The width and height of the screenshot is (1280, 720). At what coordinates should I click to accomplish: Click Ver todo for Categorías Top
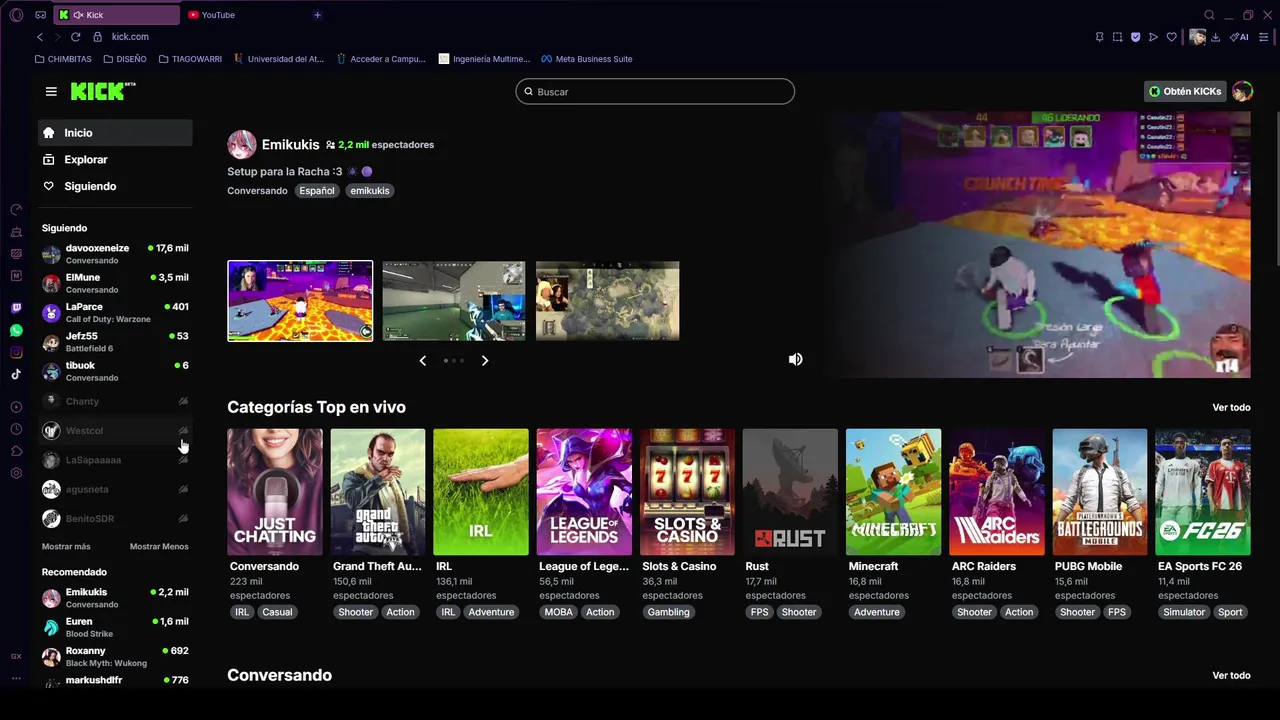pos(1231,408)
